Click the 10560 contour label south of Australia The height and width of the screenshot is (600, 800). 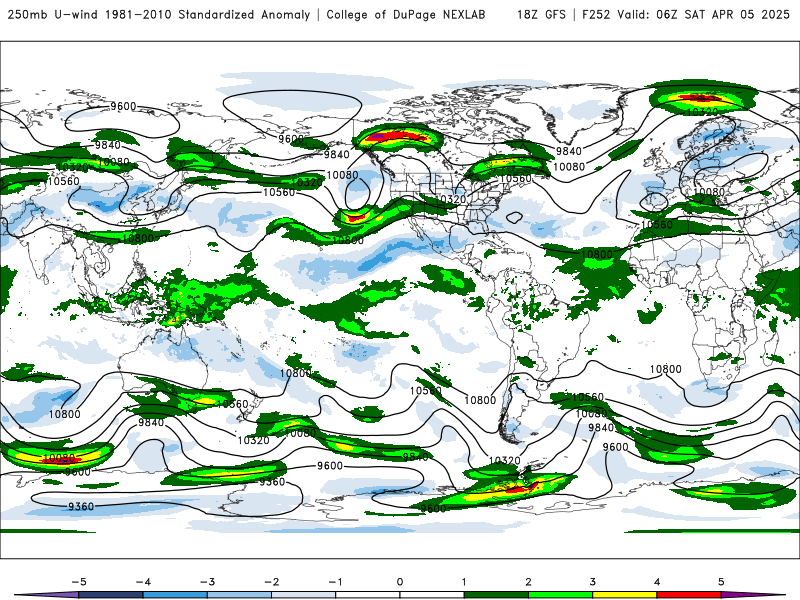232,404
